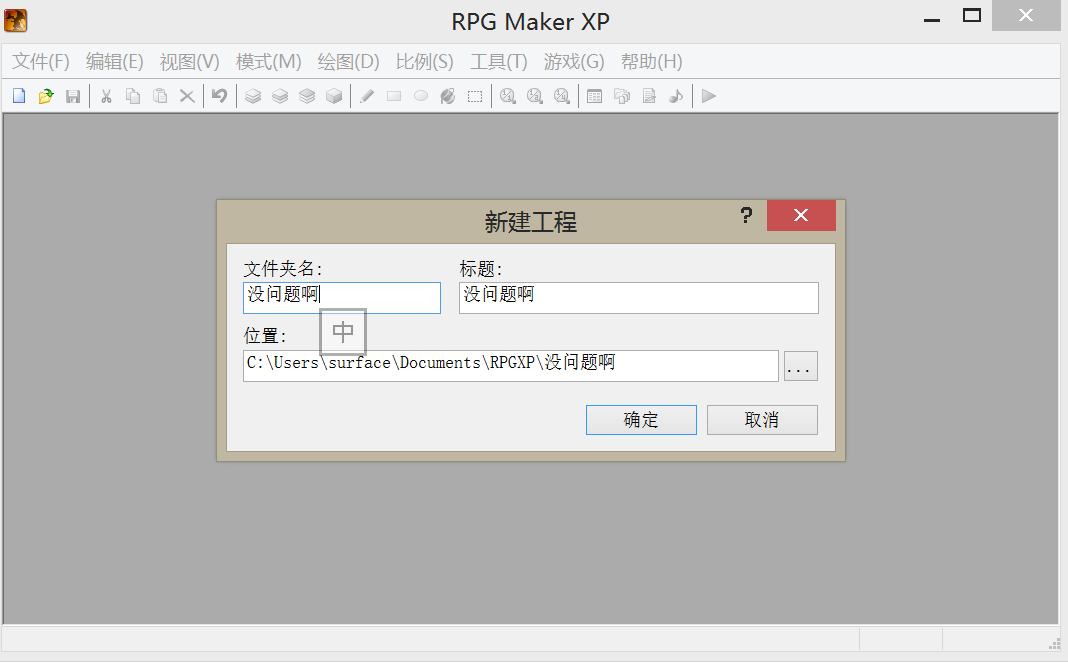Set zoom scale to 1/2
Image resolution: width=1068 pixels, height=666 pixels.
tap(535, 96)
